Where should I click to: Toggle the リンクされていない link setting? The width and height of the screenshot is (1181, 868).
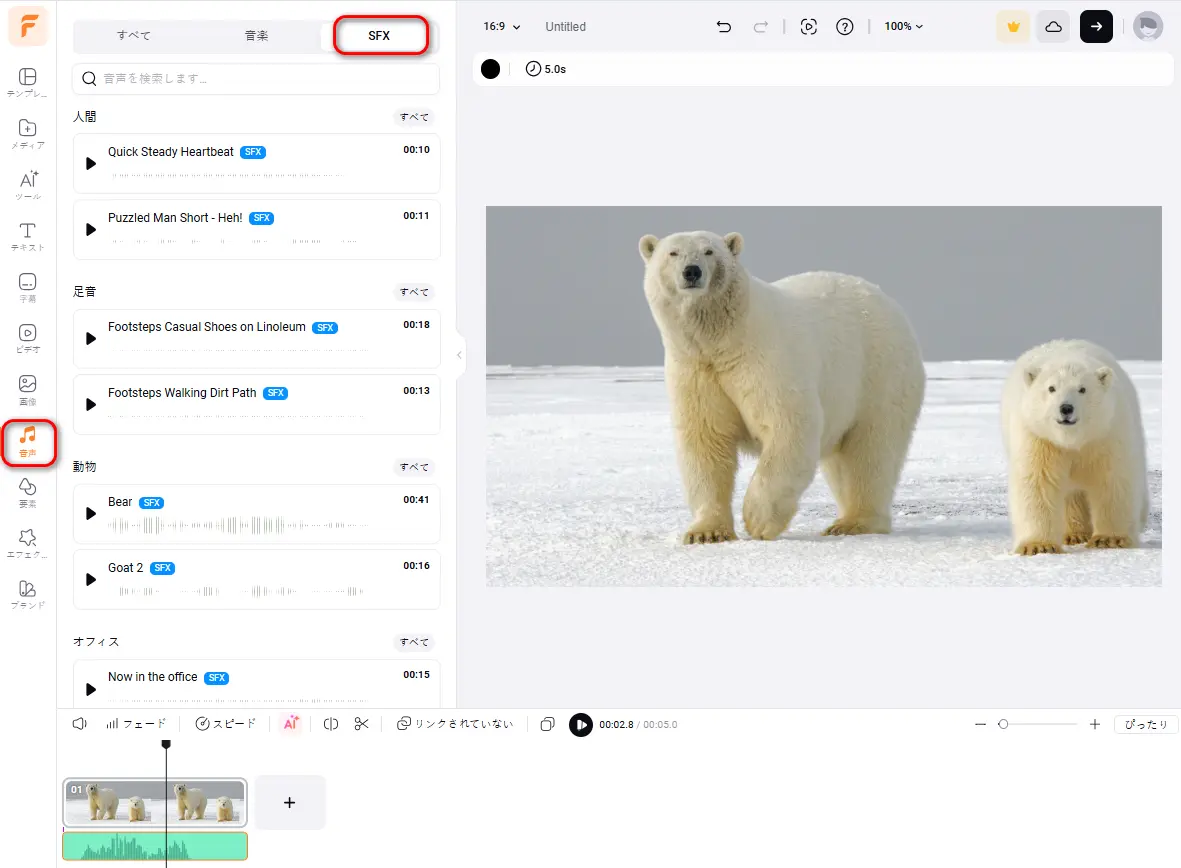click(x=455, y=724)
